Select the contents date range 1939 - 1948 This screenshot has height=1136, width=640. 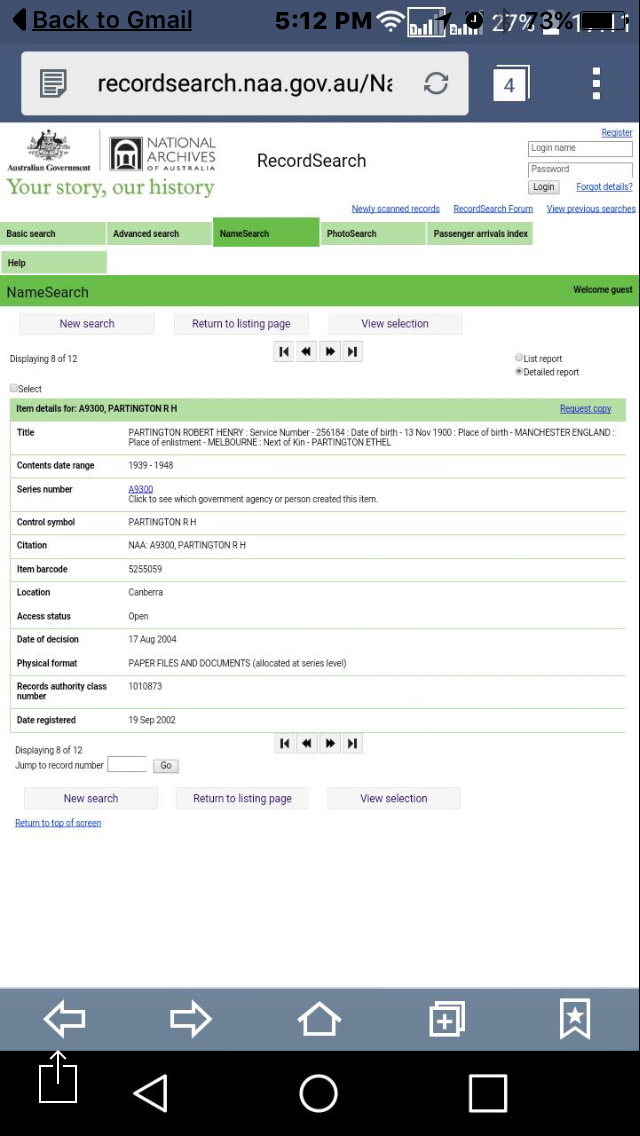151,466
